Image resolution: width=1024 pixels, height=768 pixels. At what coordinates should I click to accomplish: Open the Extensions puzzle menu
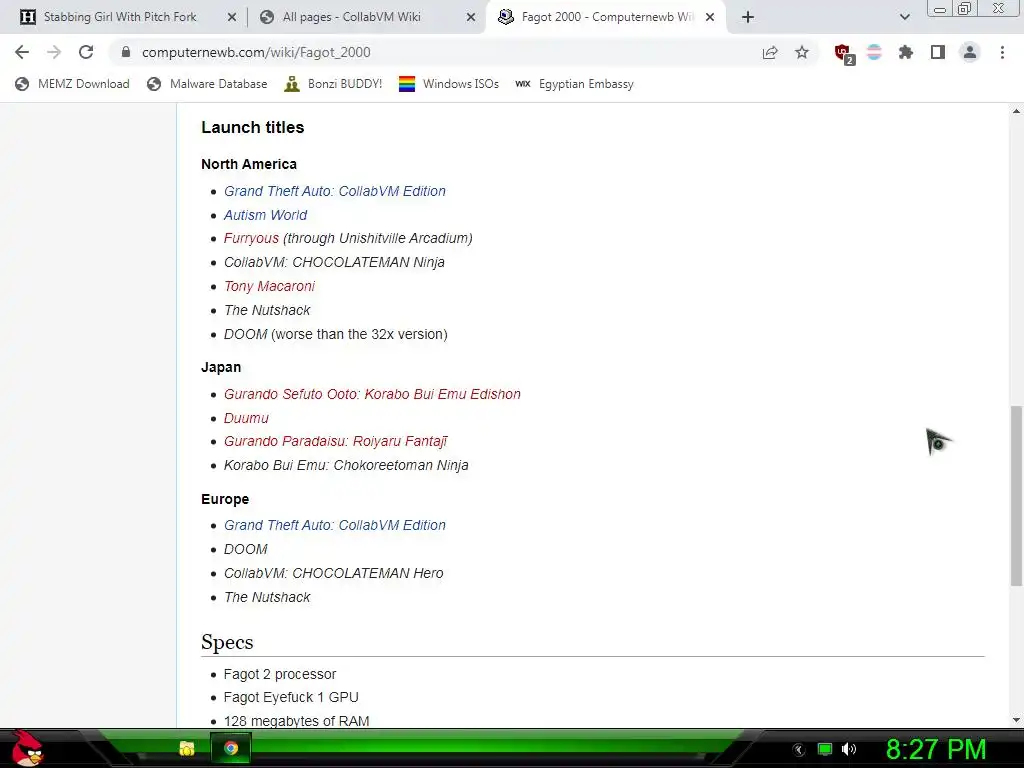pos(906,52)
